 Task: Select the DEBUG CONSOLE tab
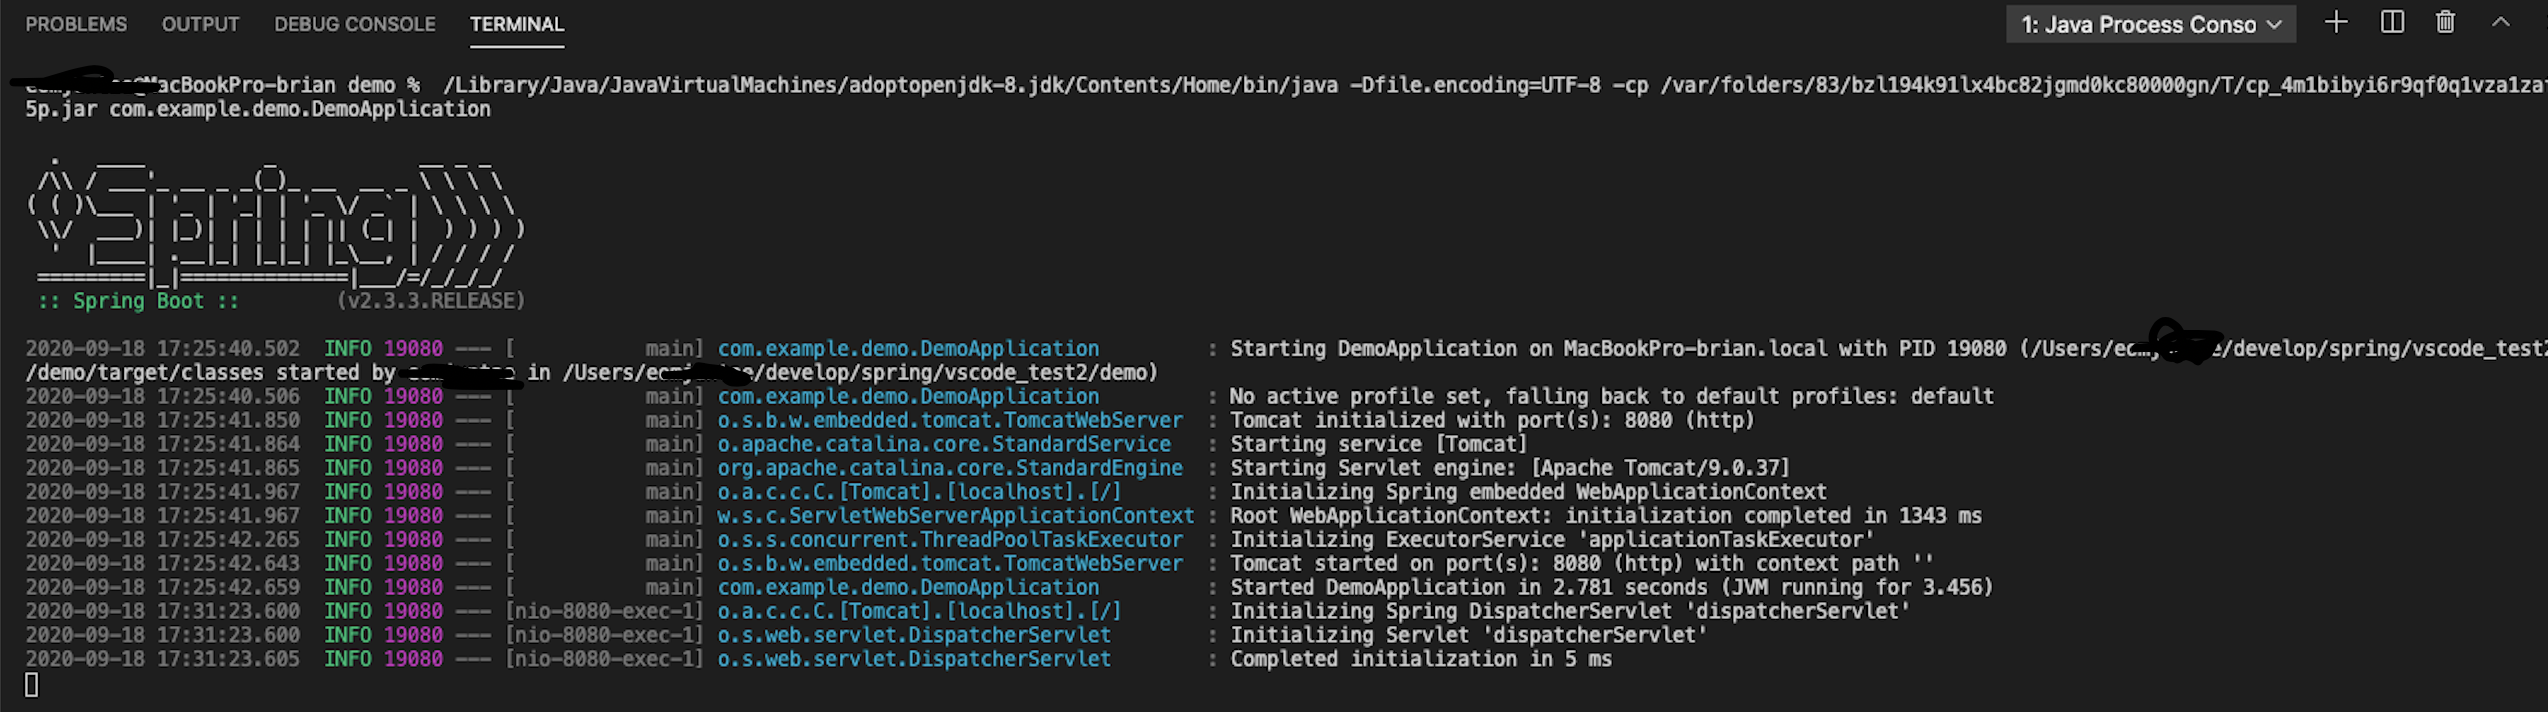(355, 24)
